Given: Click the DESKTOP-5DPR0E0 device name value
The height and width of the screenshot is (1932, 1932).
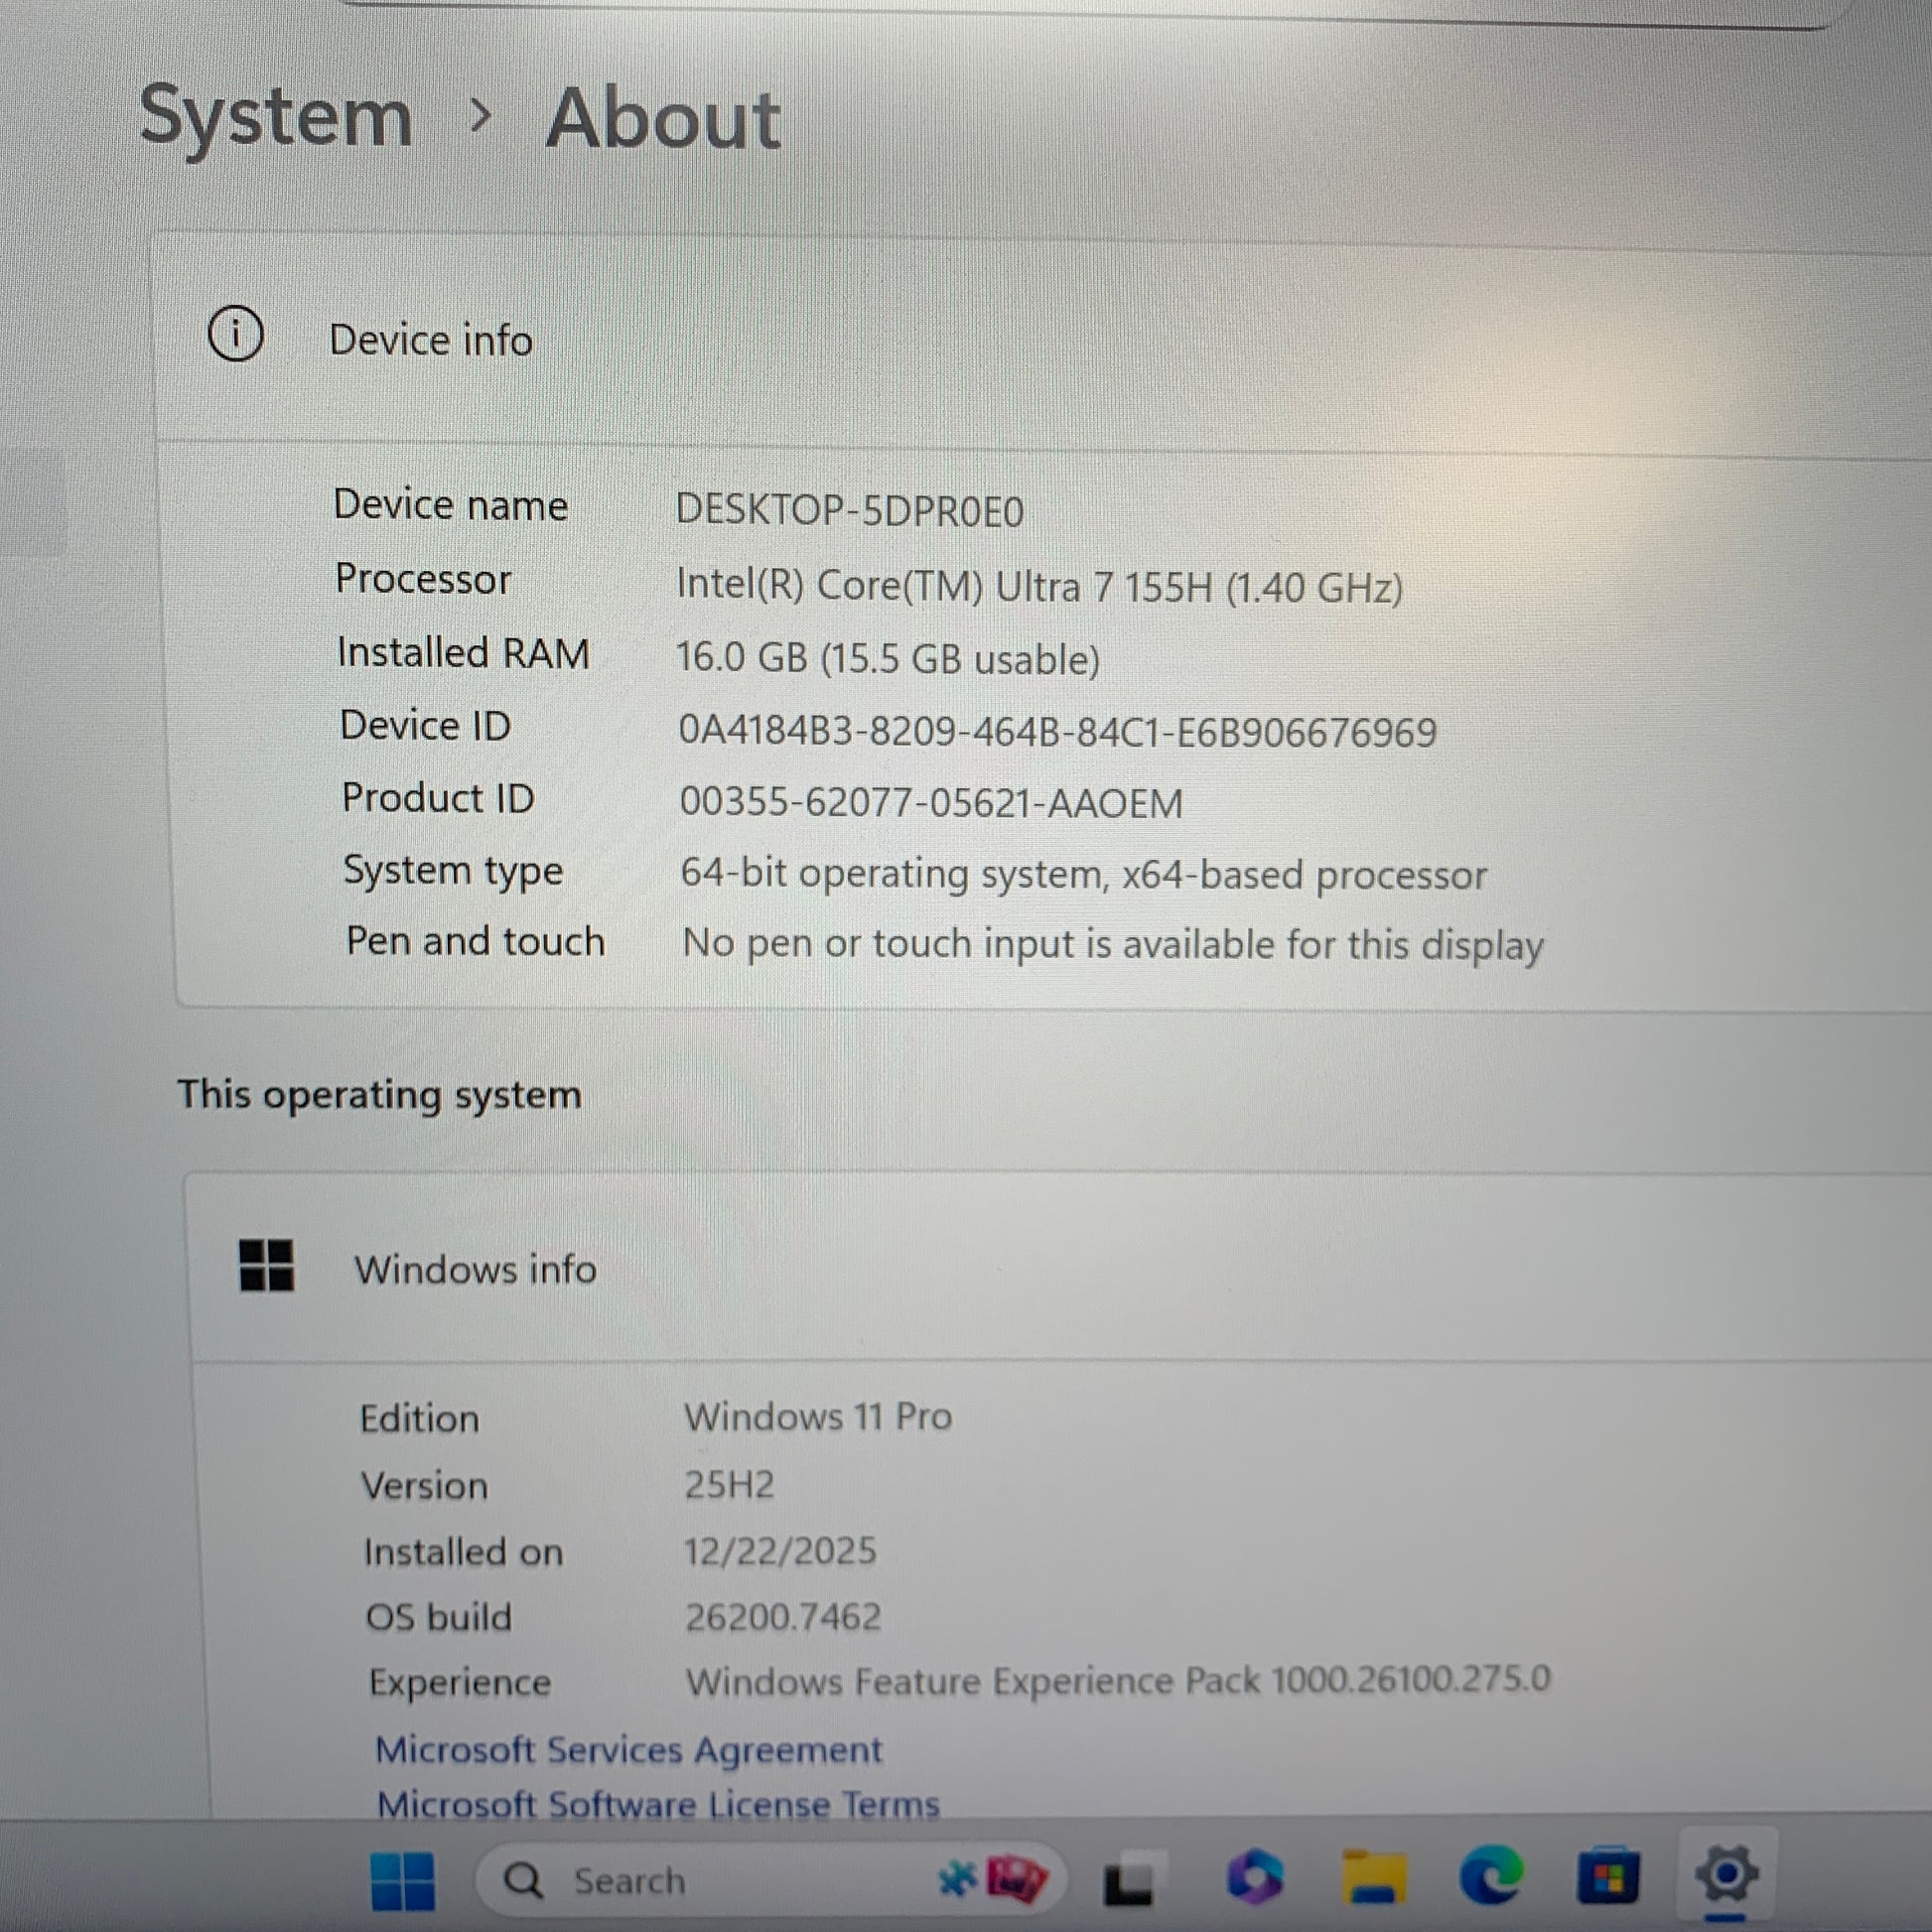Looking at the screenshot, I should tap(849, 511).
